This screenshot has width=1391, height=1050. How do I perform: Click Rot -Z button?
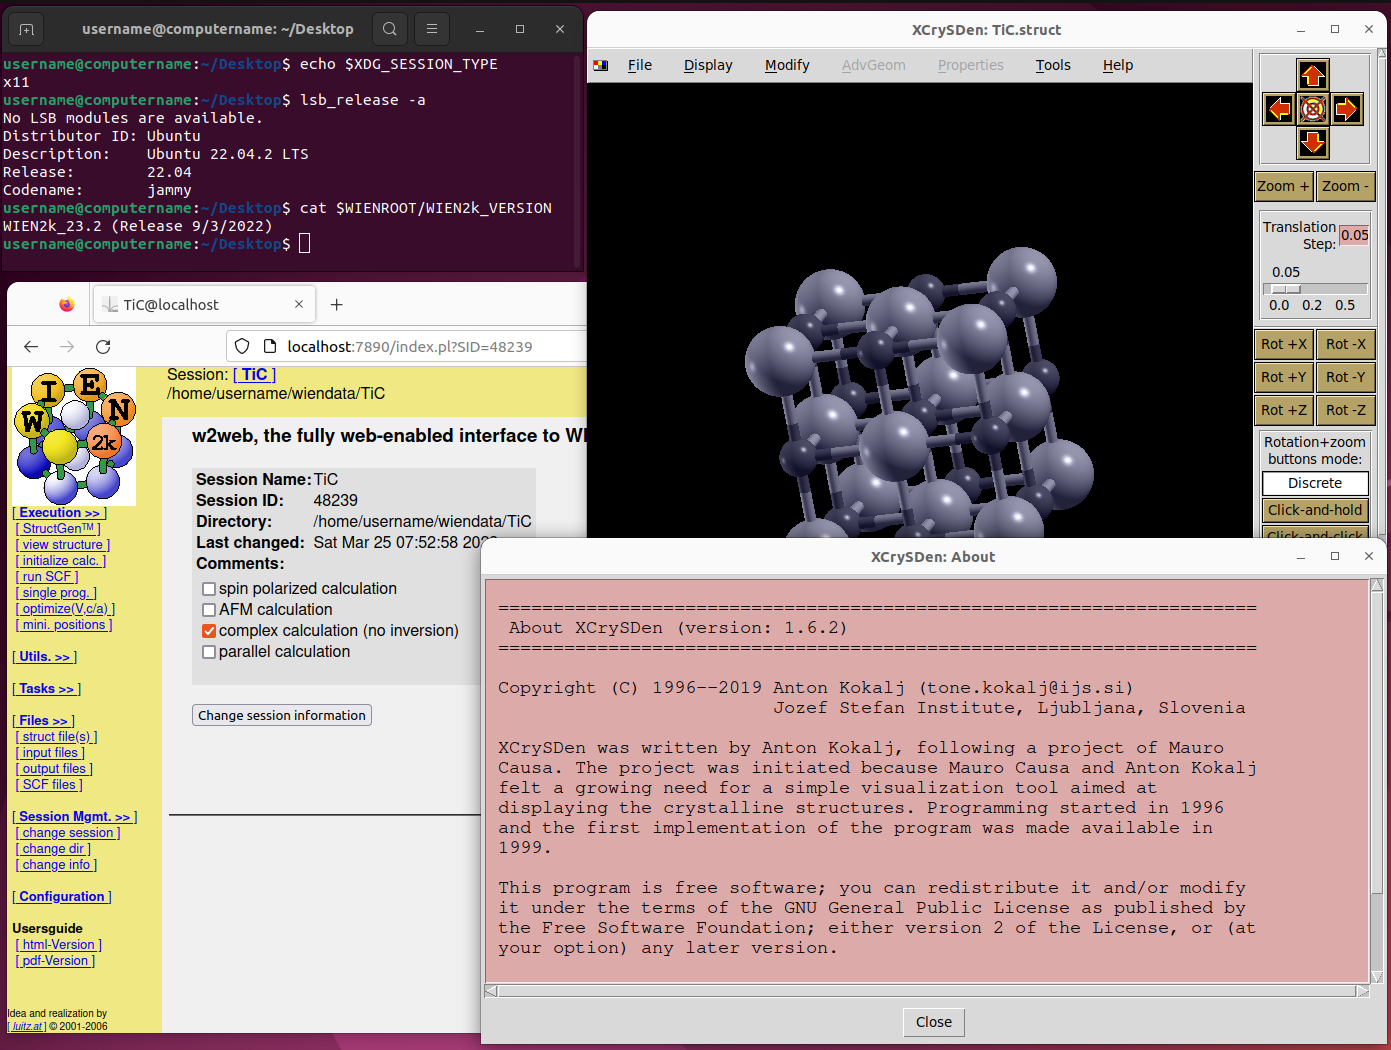[1346, 410]
